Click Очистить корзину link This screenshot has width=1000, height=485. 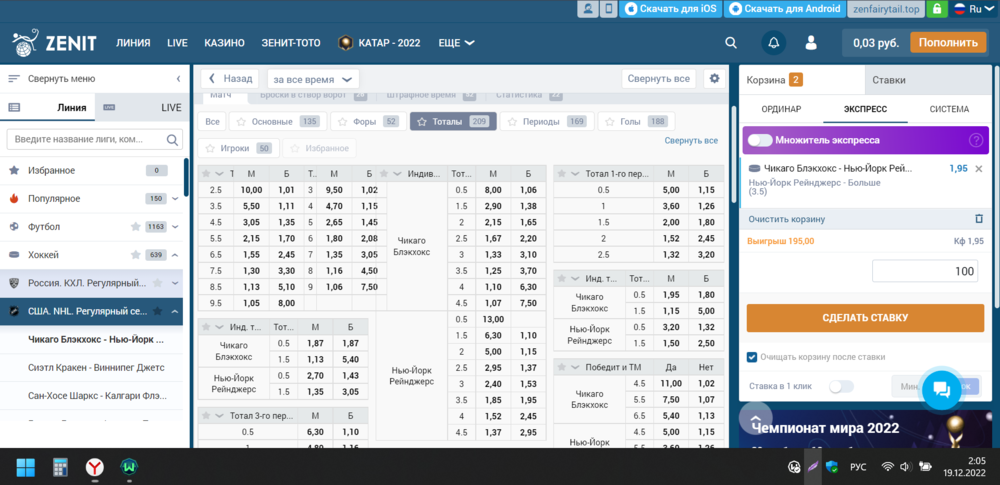tap(787, 219)
